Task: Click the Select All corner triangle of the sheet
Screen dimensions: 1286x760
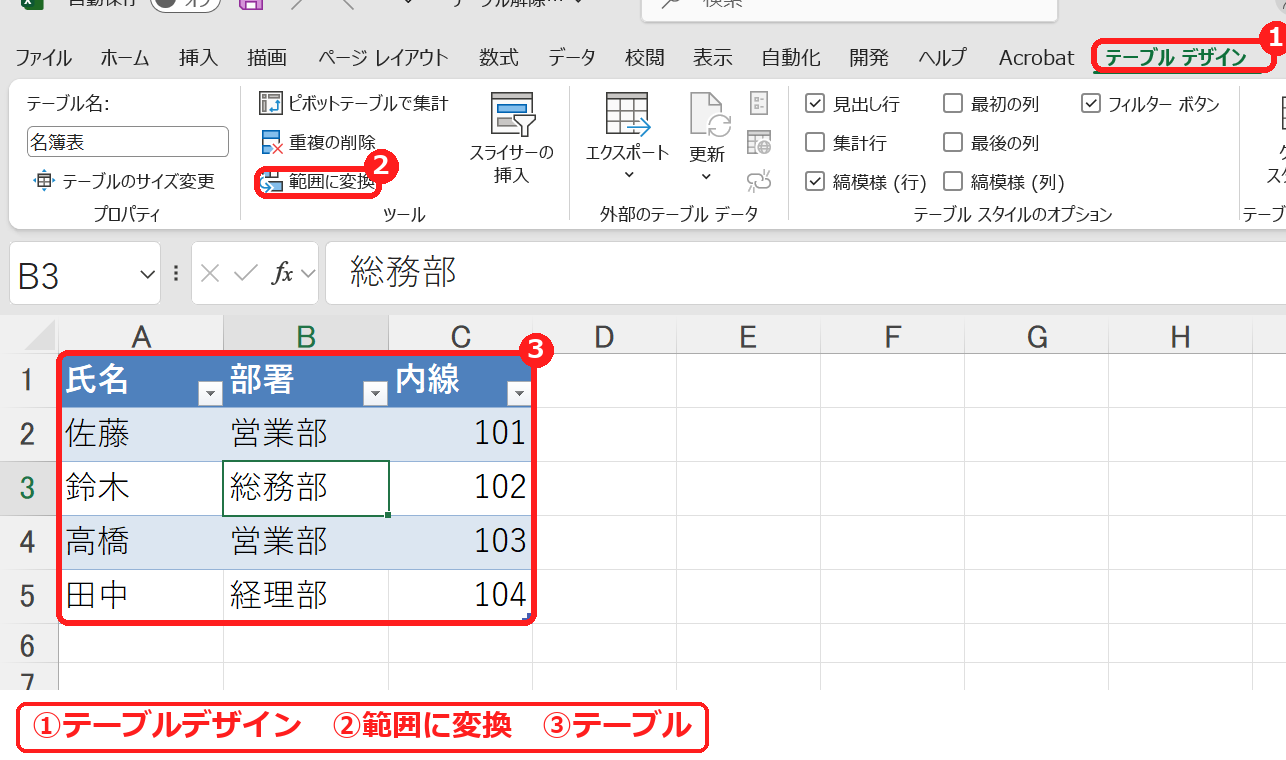Action: [38, 335]
